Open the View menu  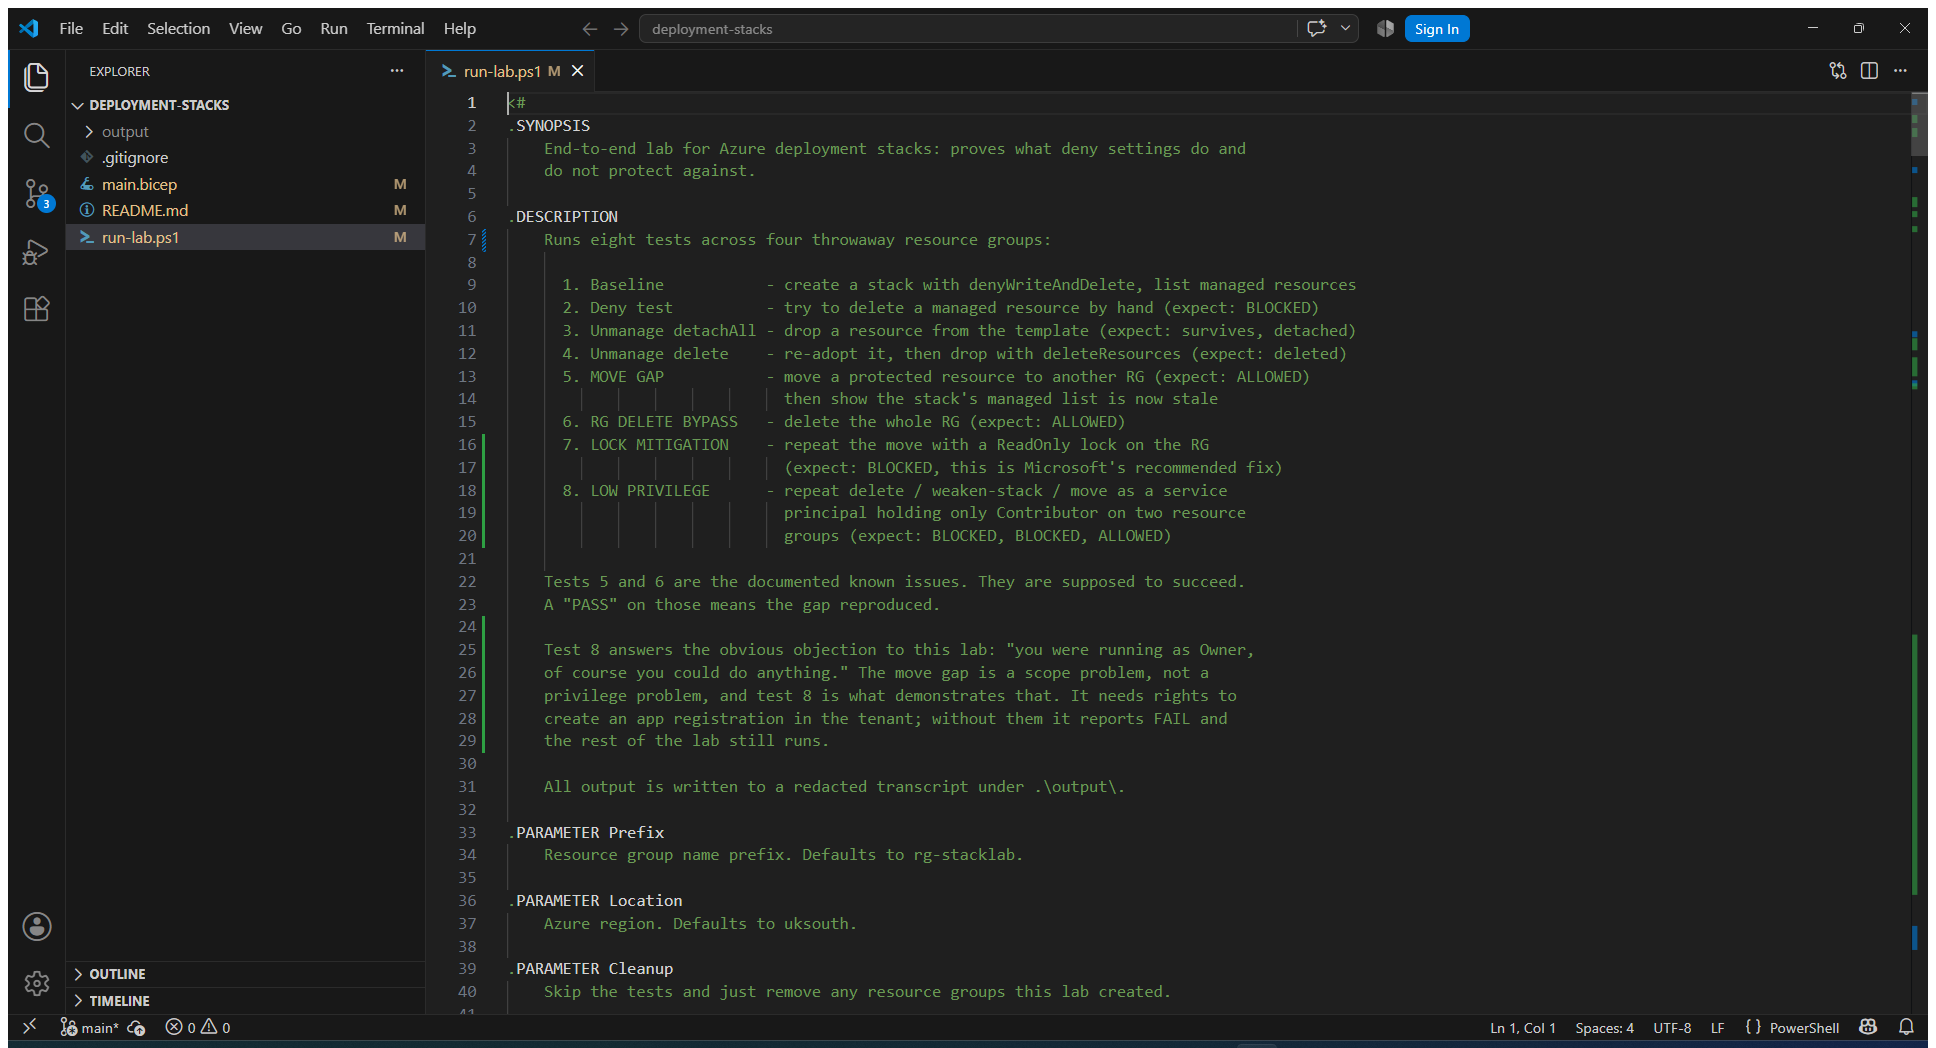[245, 28]
